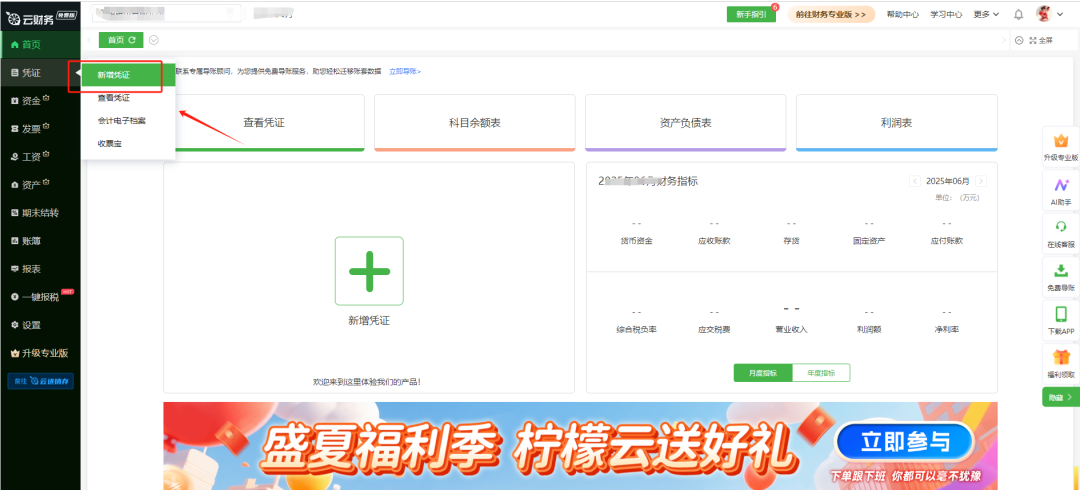Go to previous month arrow

tap(915, 181)
